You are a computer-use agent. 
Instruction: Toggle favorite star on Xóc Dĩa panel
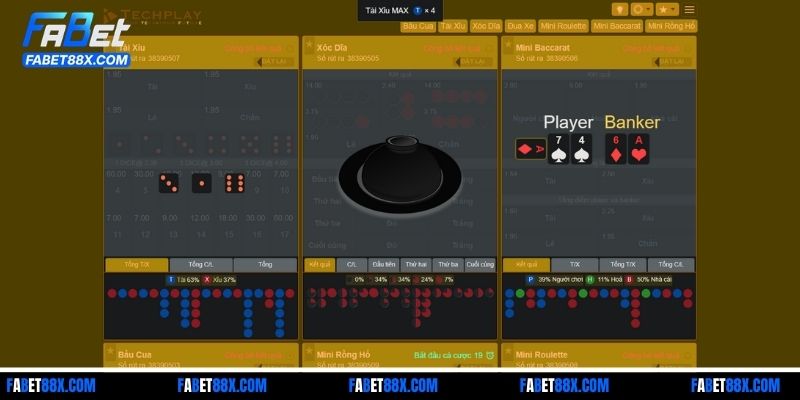[309, 45]
